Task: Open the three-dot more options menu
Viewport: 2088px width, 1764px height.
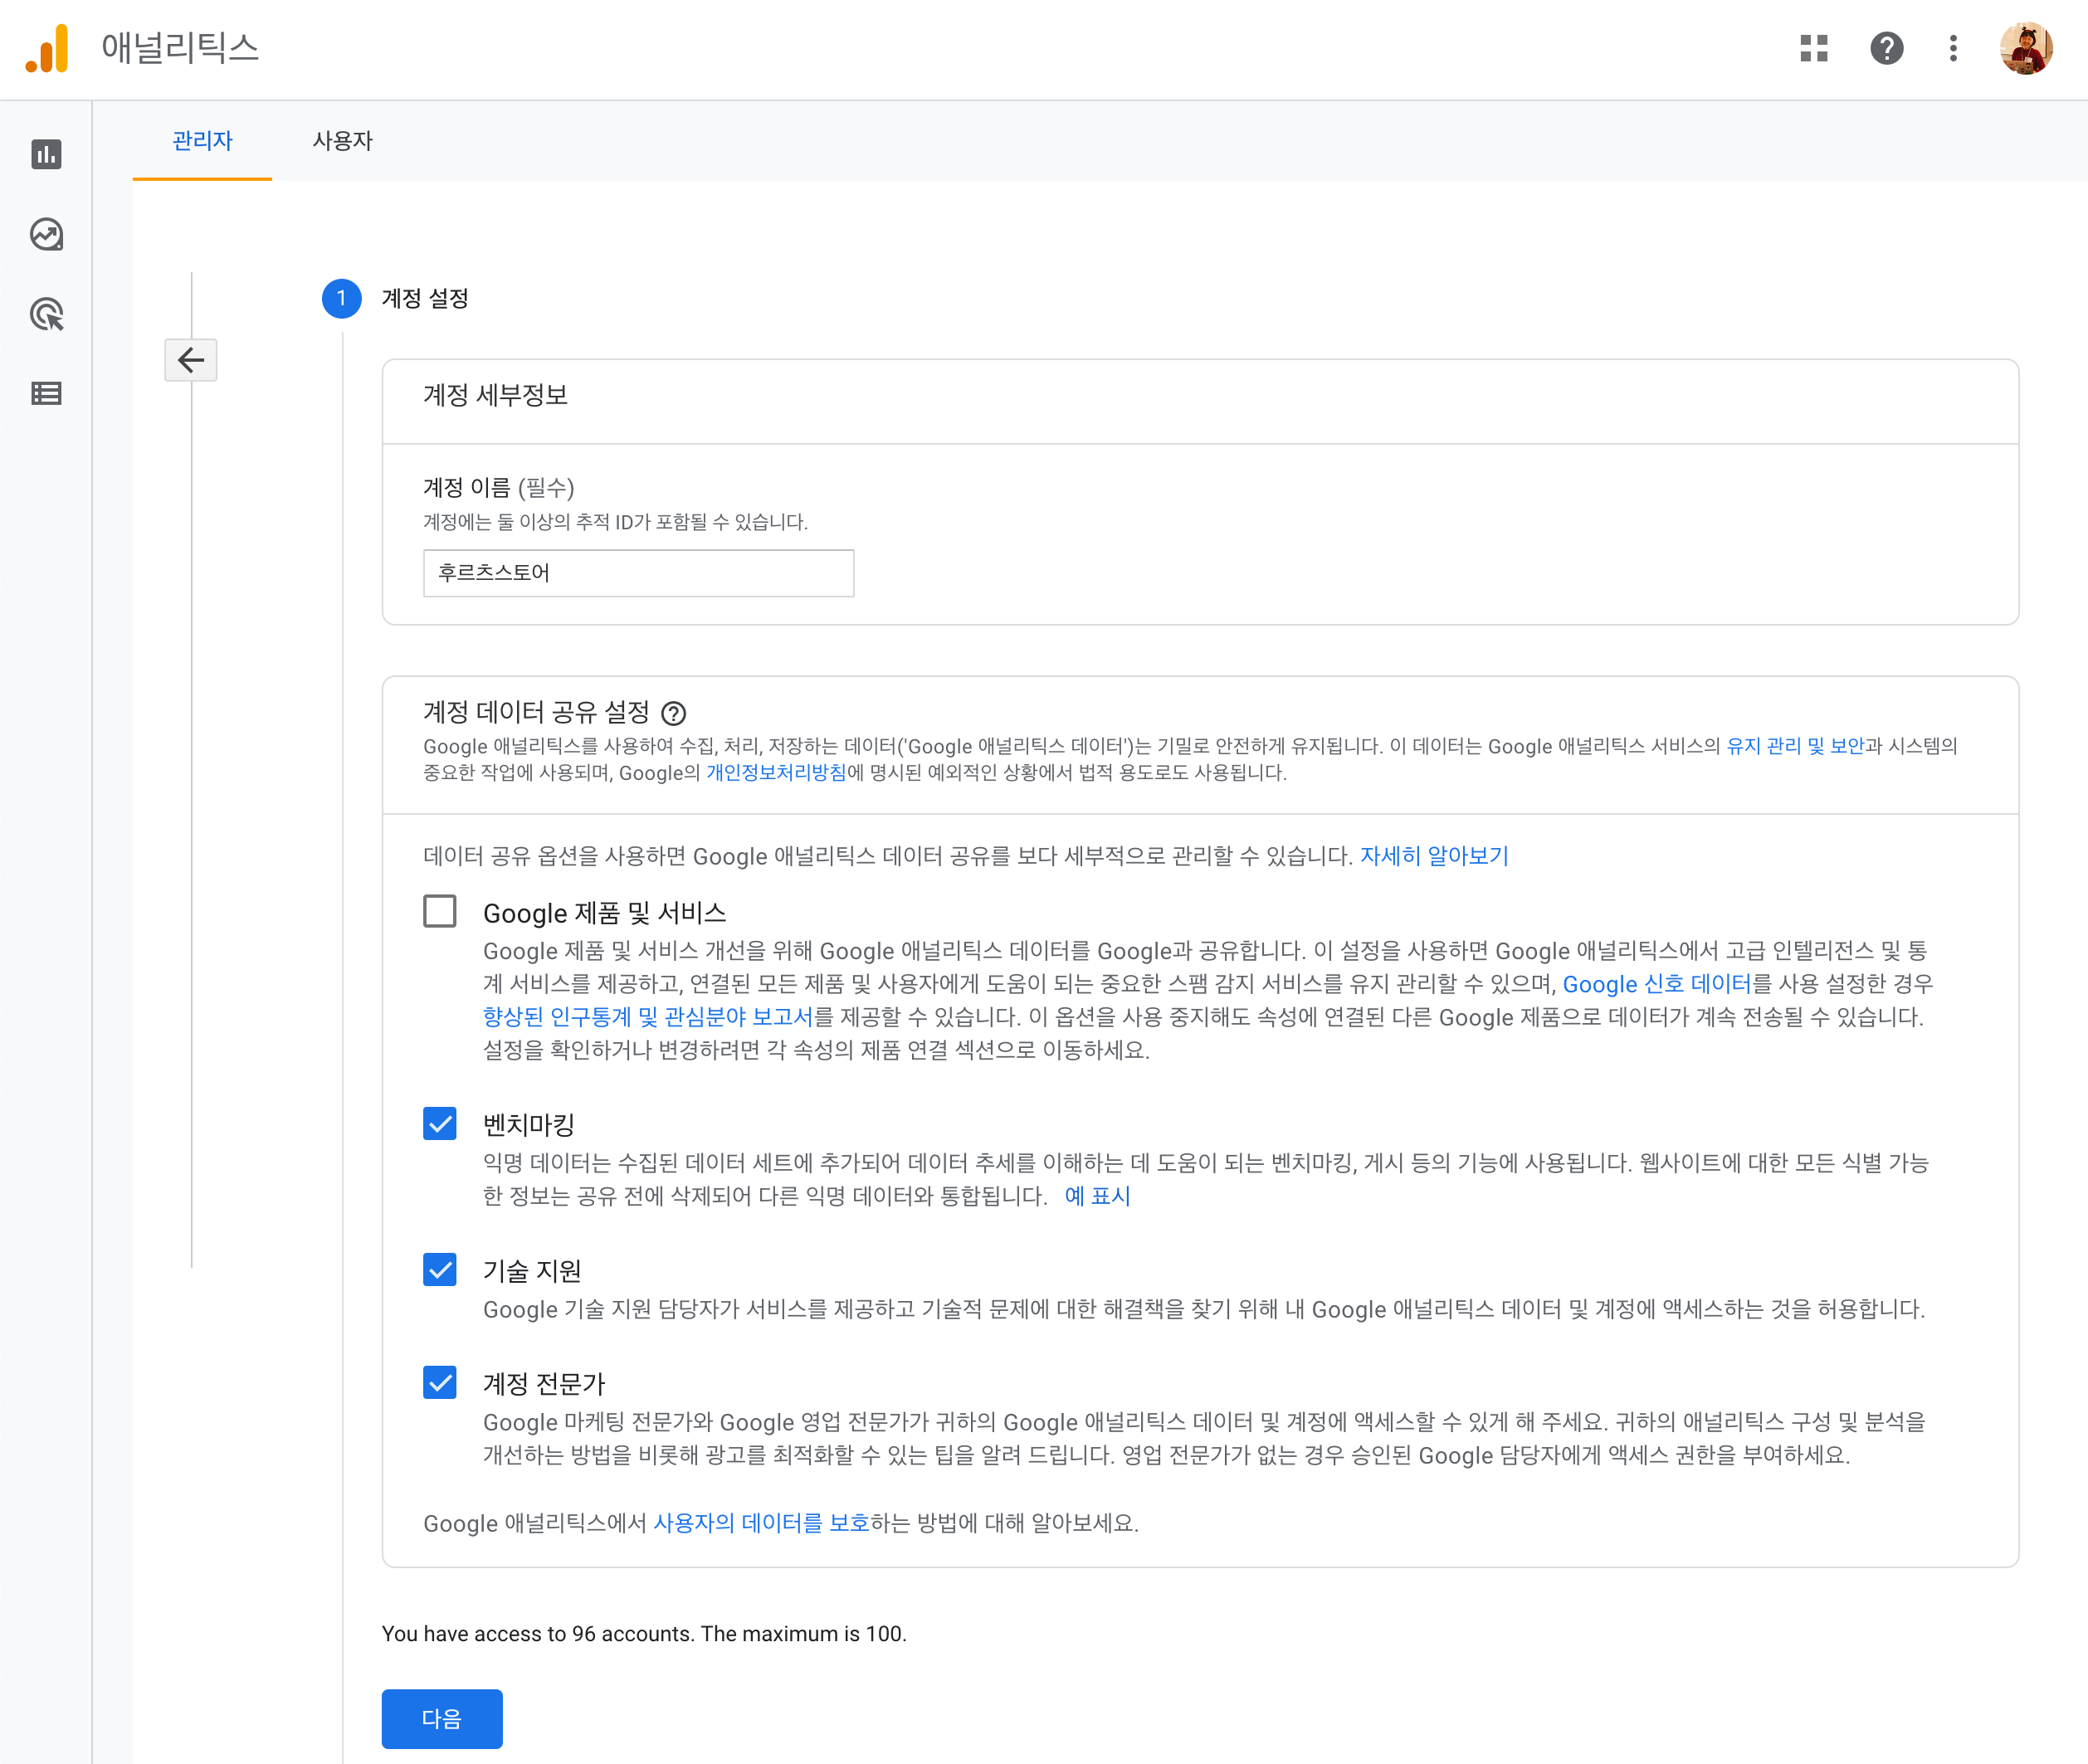Action: (1953, 48)
